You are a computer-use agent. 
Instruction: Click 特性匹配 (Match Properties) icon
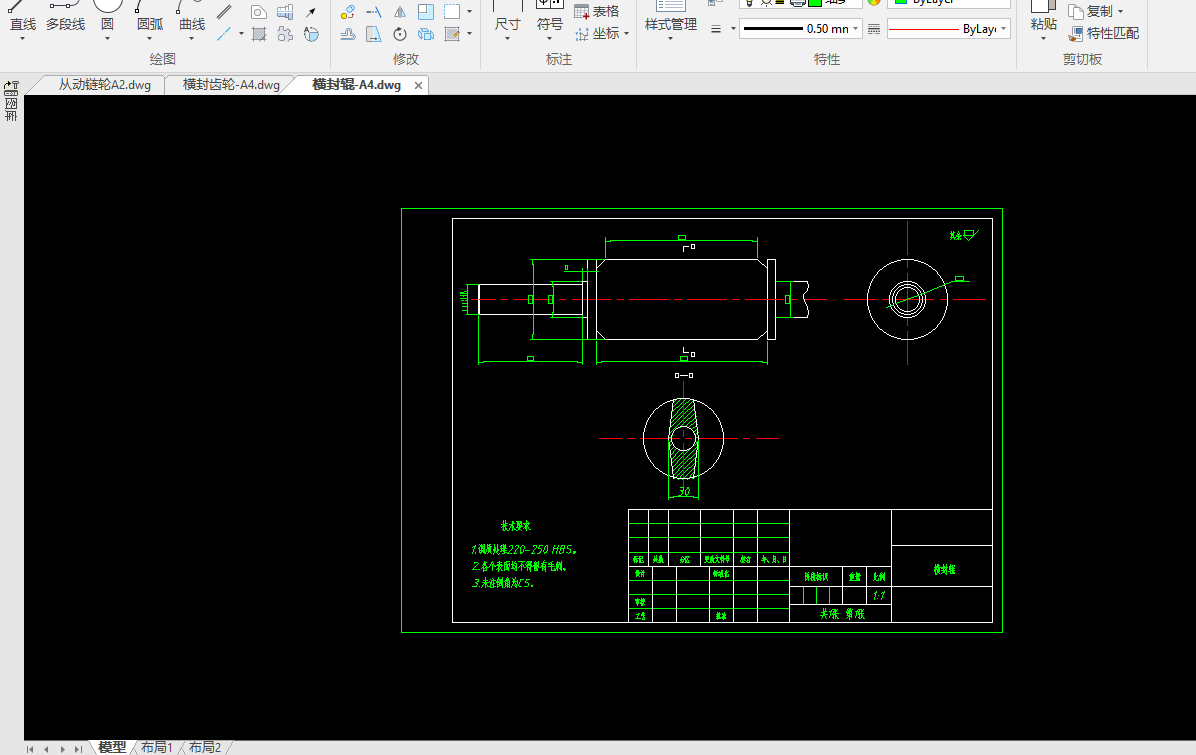click(1103, 33)
